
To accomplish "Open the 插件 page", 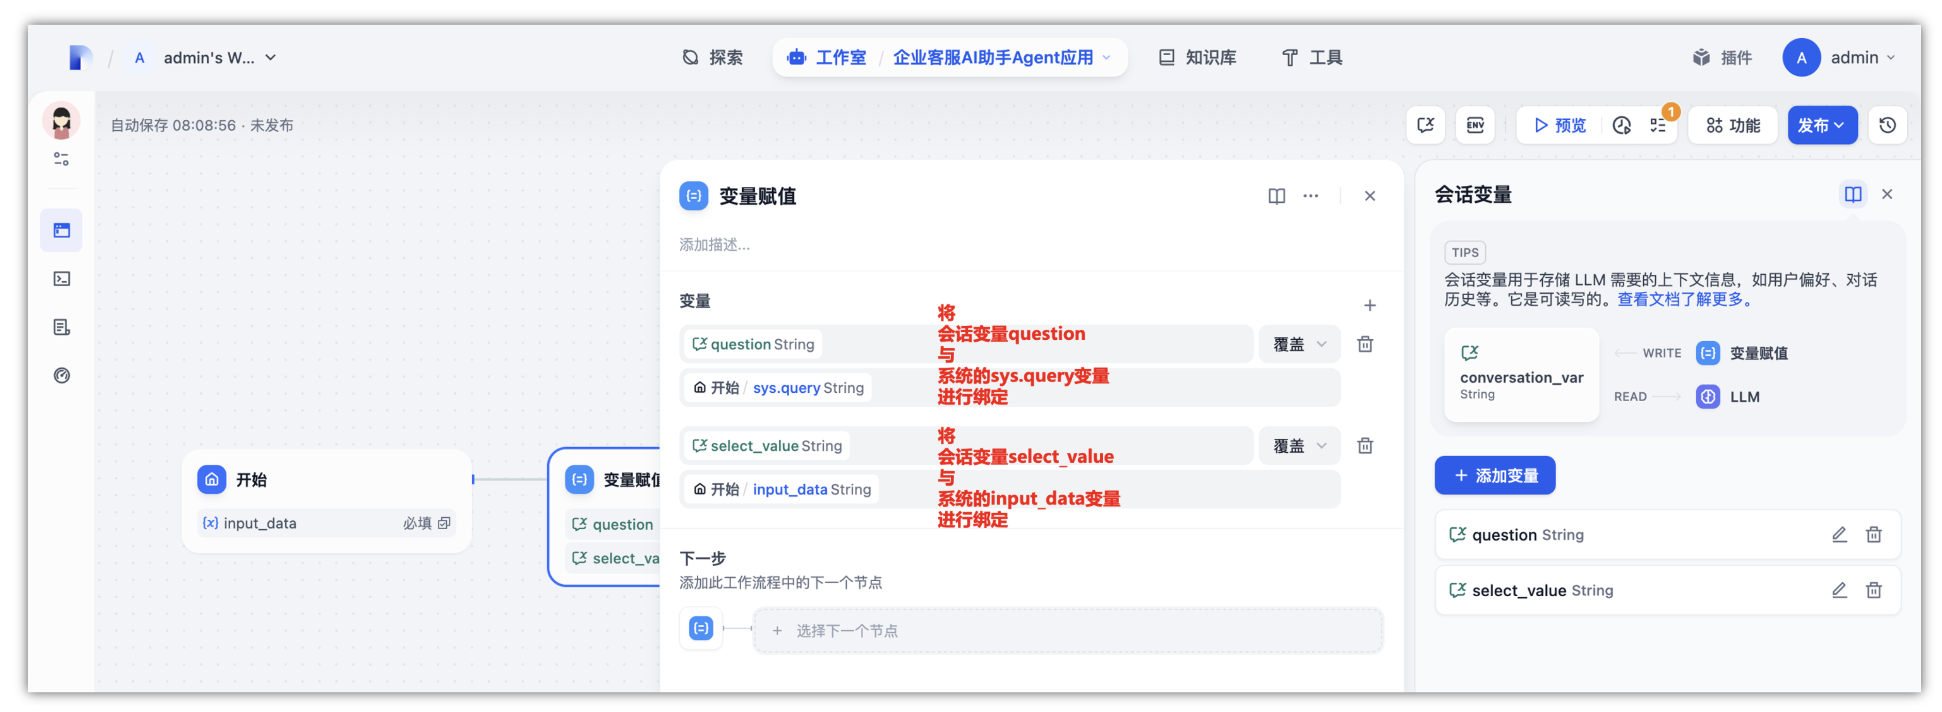I will 1722,58.
